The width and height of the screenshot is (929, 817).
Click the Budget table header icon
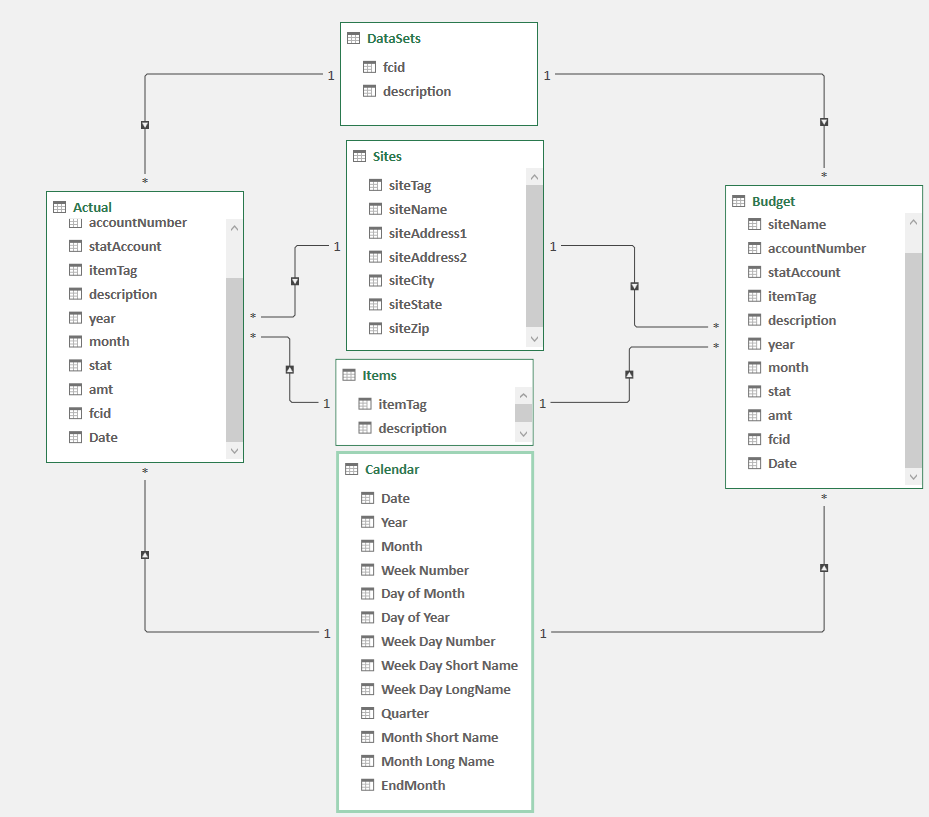pyautogui.click(x=738, y=201)
